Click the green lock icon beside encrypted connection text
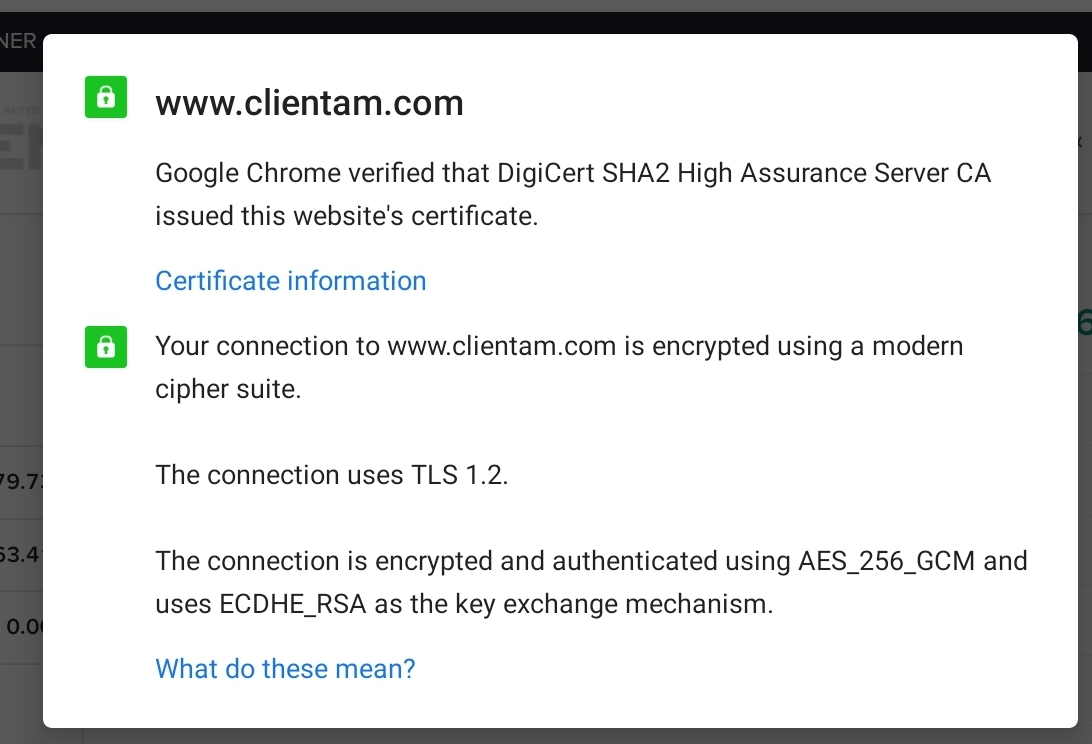The height and width of the screenshot is (744, 1092). [106, 347]
